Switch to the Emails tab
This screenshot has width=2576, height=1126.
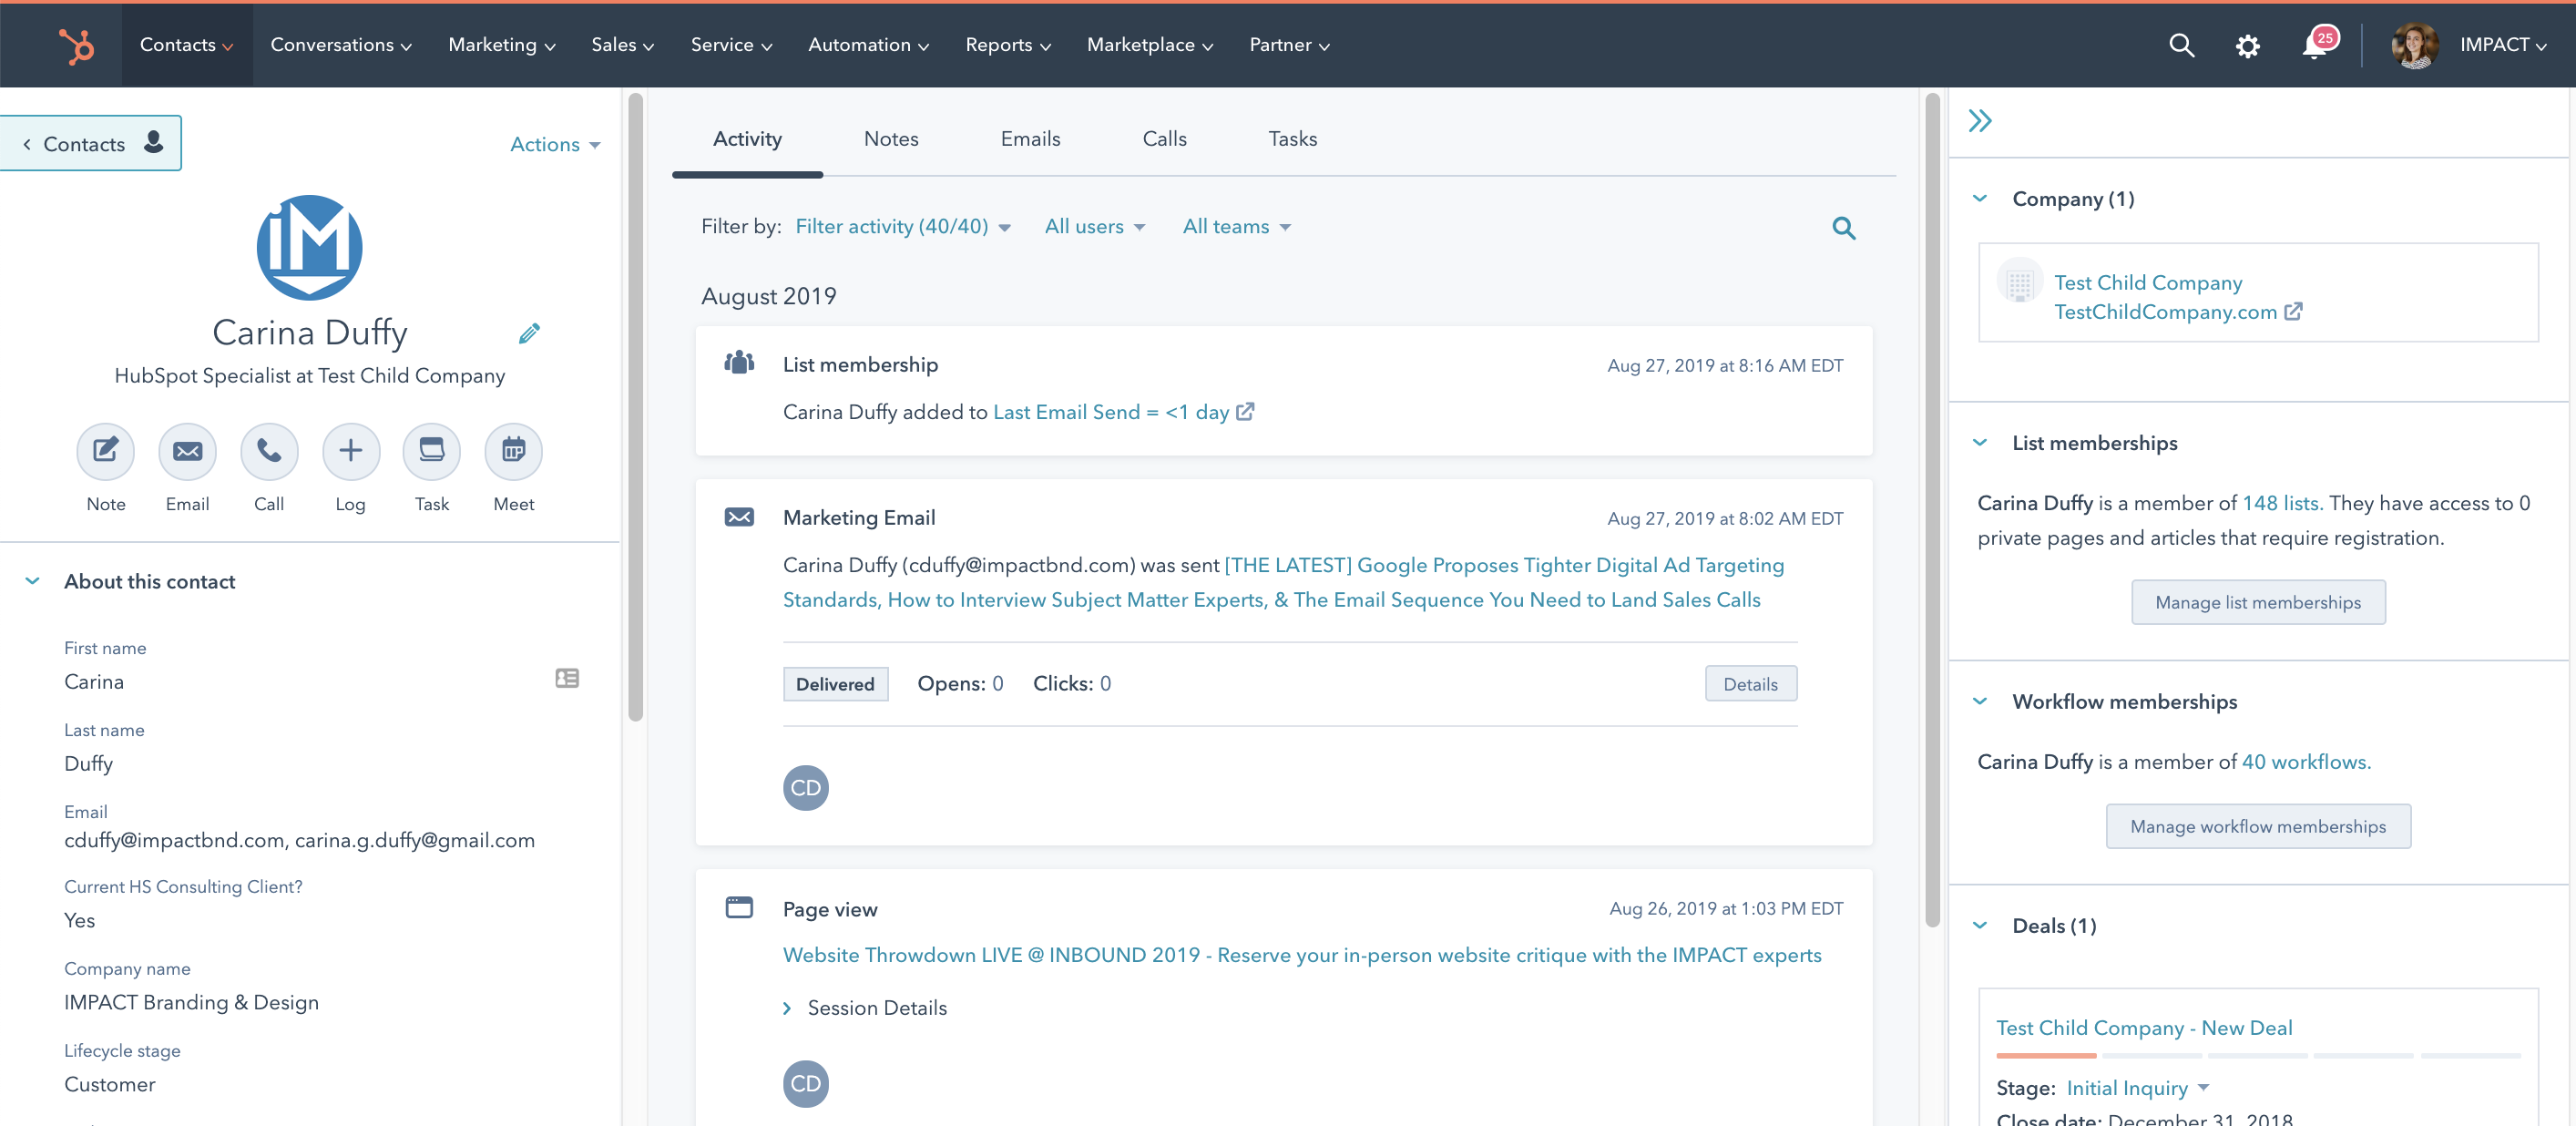pos(1030,139)
